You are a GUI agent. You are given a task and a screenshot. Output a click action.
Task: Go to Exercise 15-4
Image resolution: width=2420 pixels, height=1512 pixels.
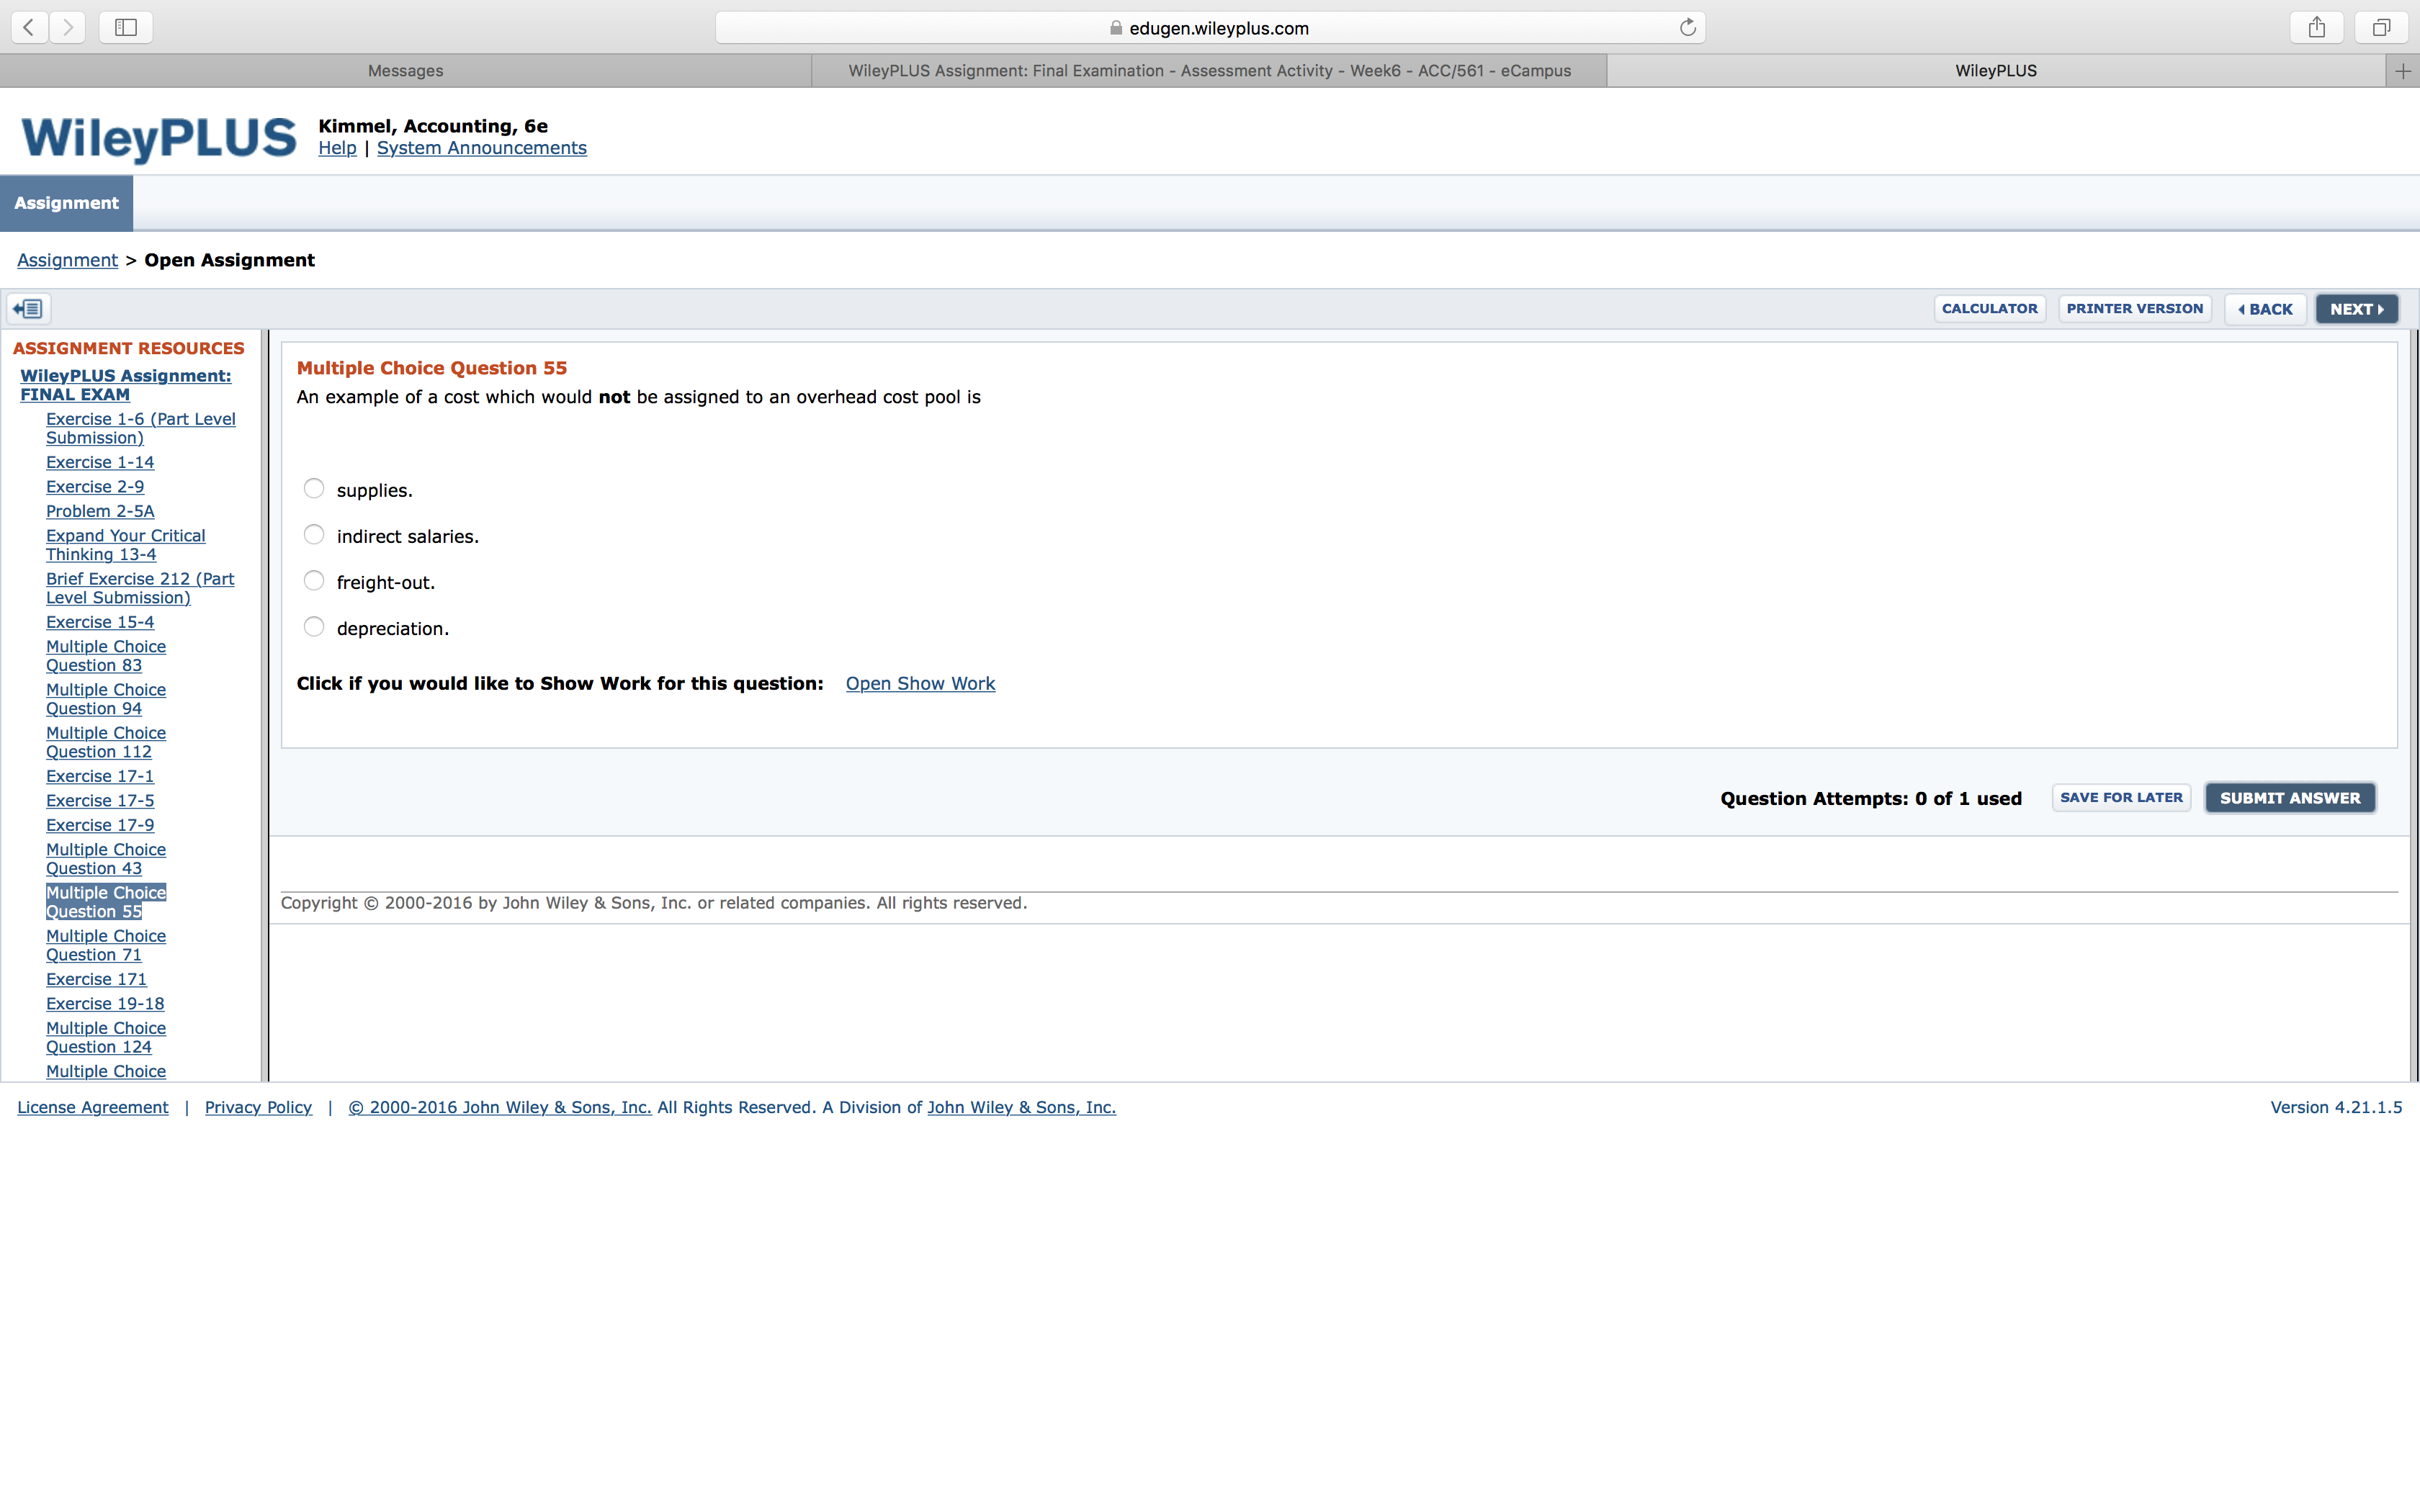(100, 622)
